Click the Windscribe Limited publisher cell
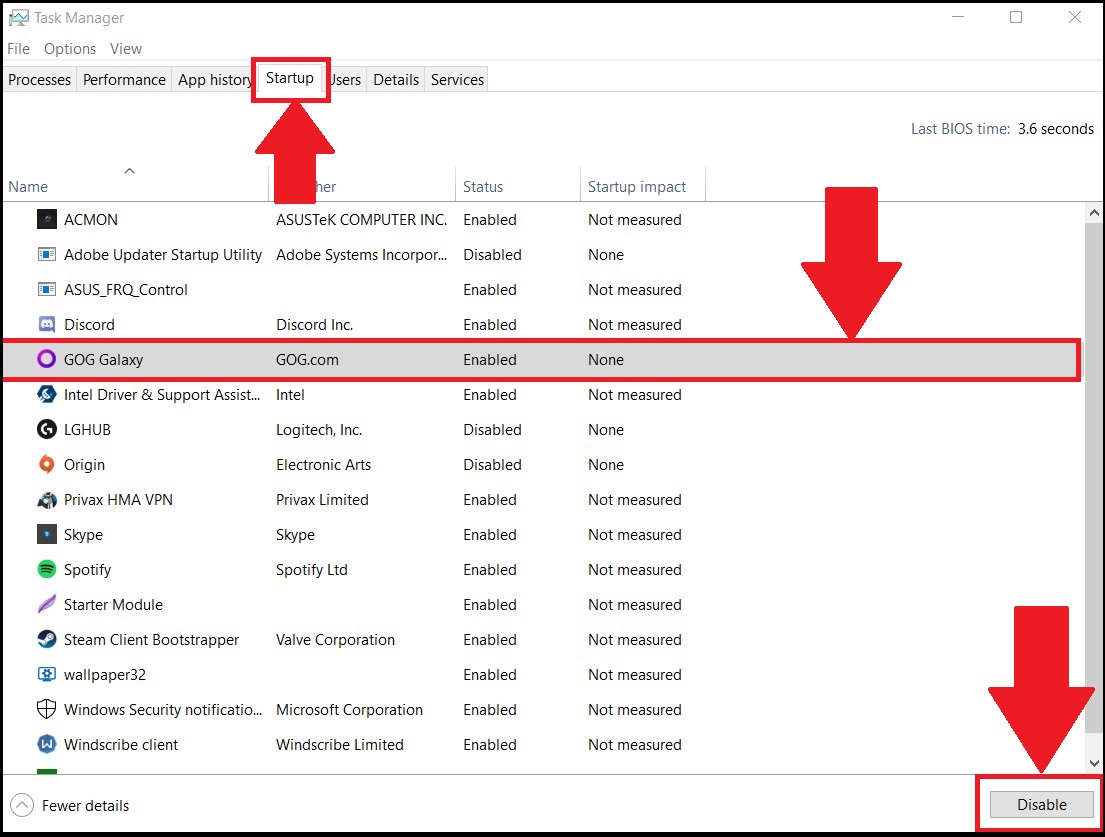 (x=340, y=744)
